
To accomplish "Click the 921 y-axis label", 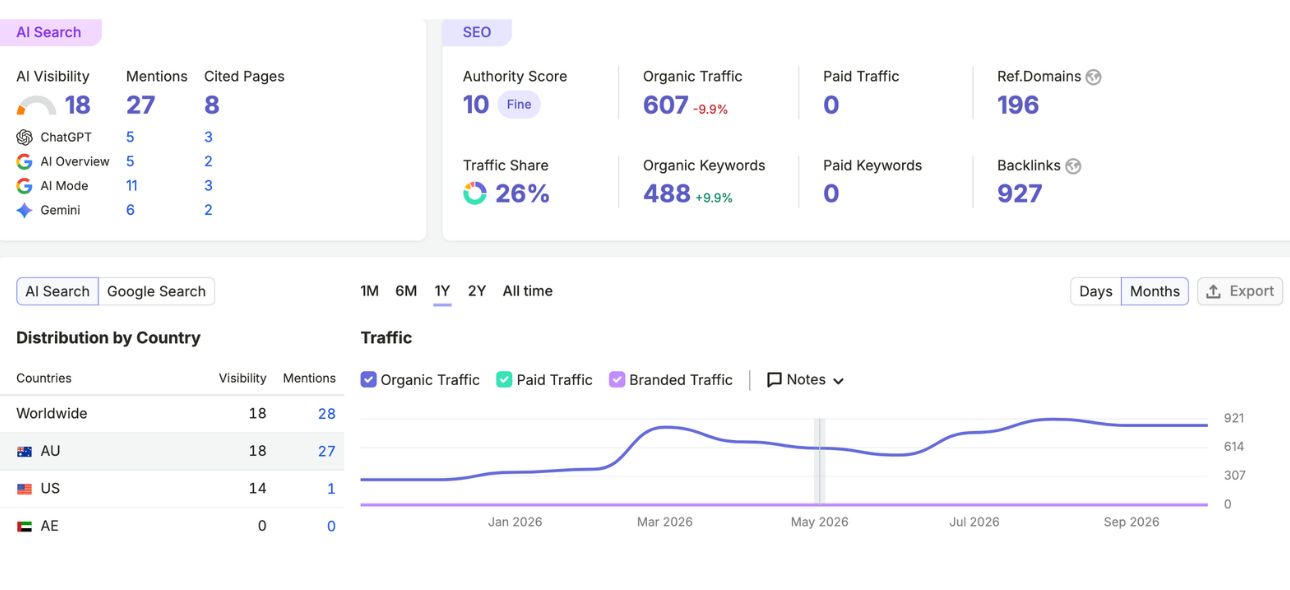I will 1234,418.
